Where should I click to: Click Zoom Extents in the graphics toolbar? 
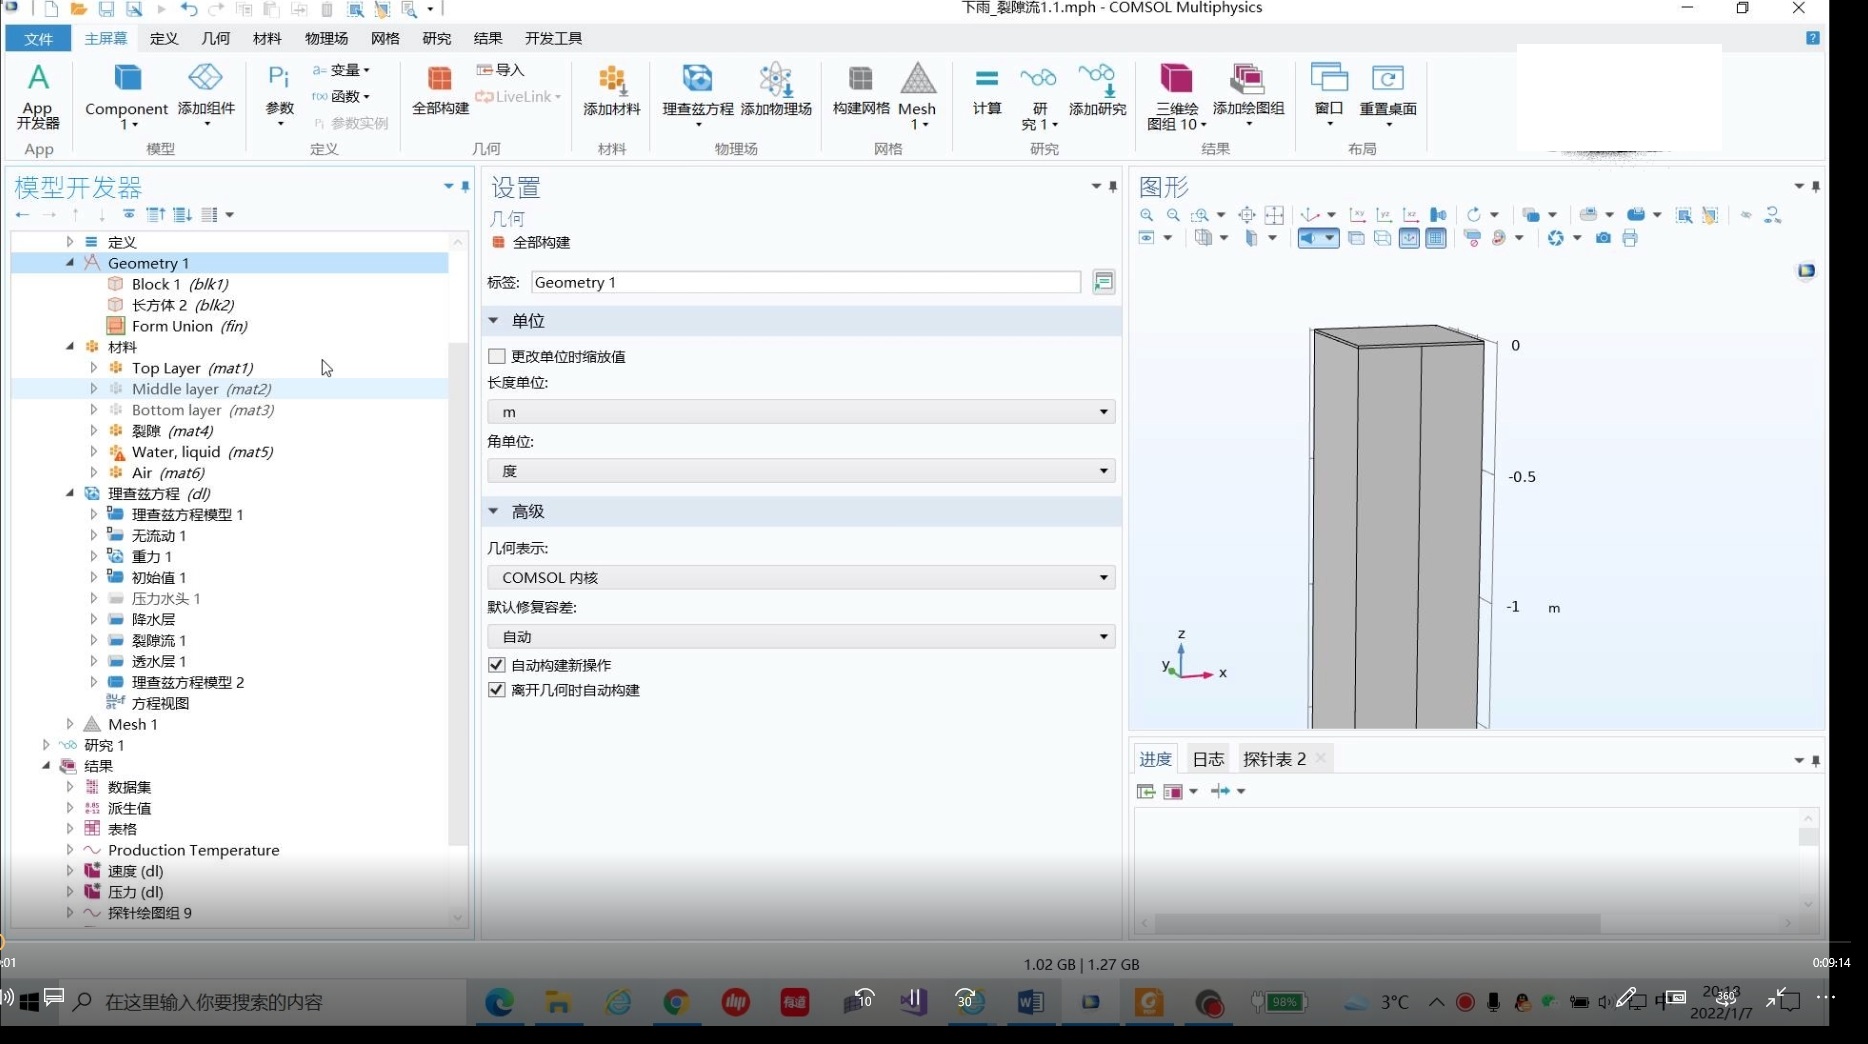pos(1245,214)
